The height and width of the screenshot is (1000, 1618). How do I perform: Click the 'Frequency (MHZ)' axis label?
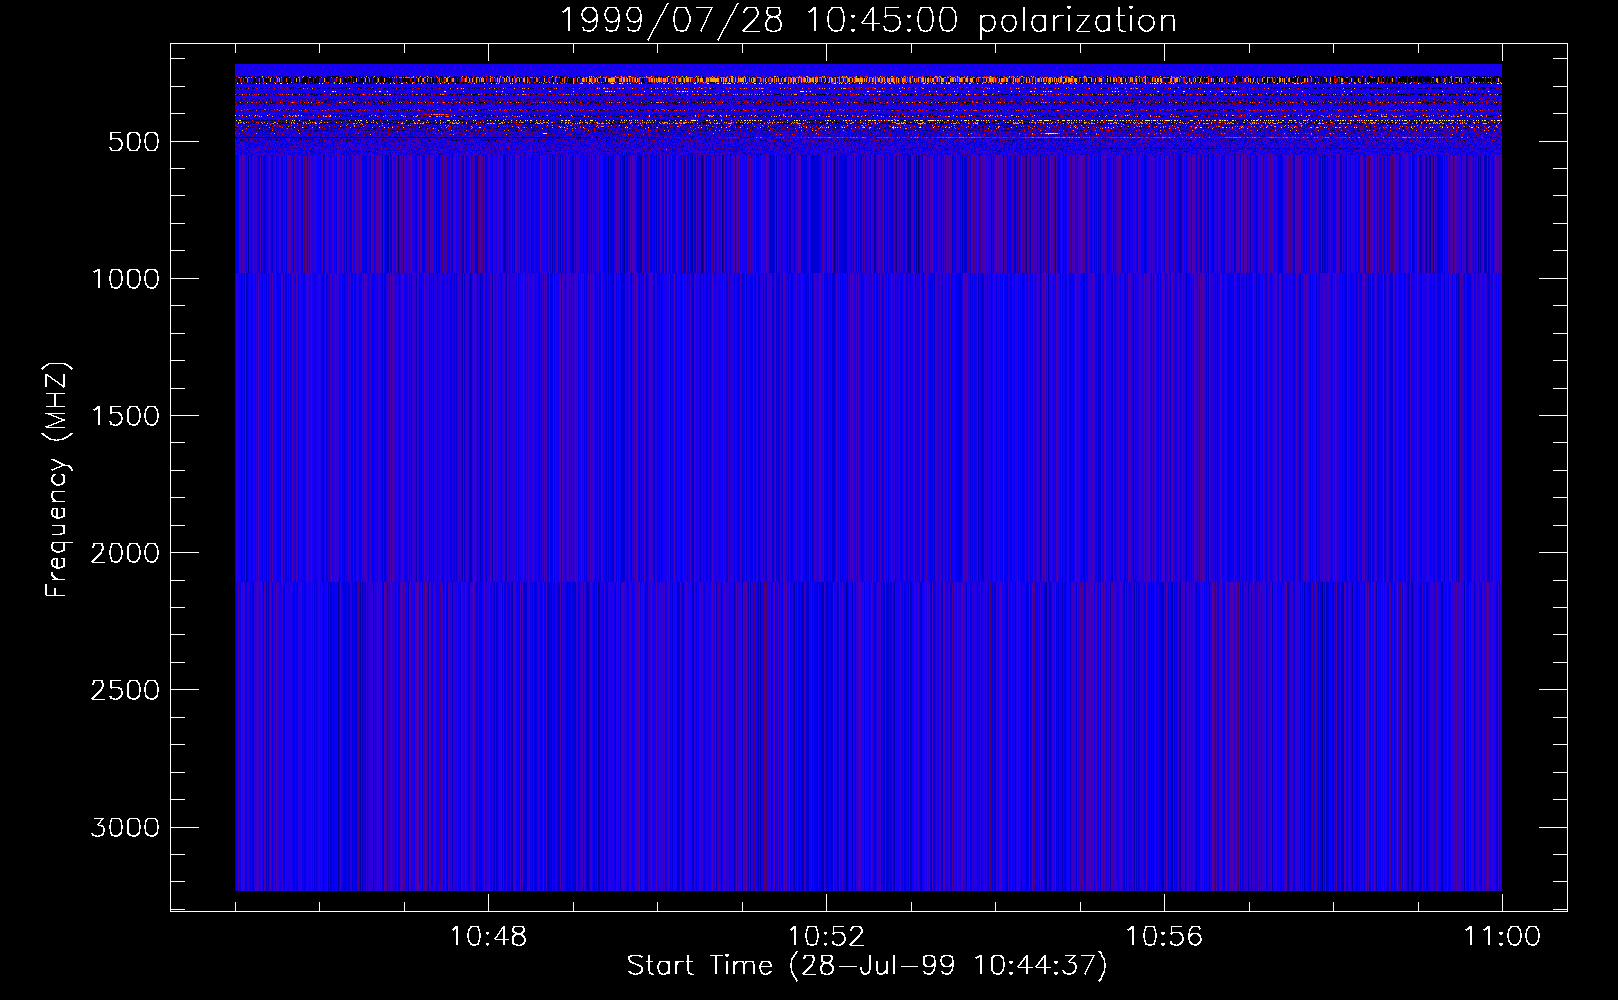click(x=57, y=480)
